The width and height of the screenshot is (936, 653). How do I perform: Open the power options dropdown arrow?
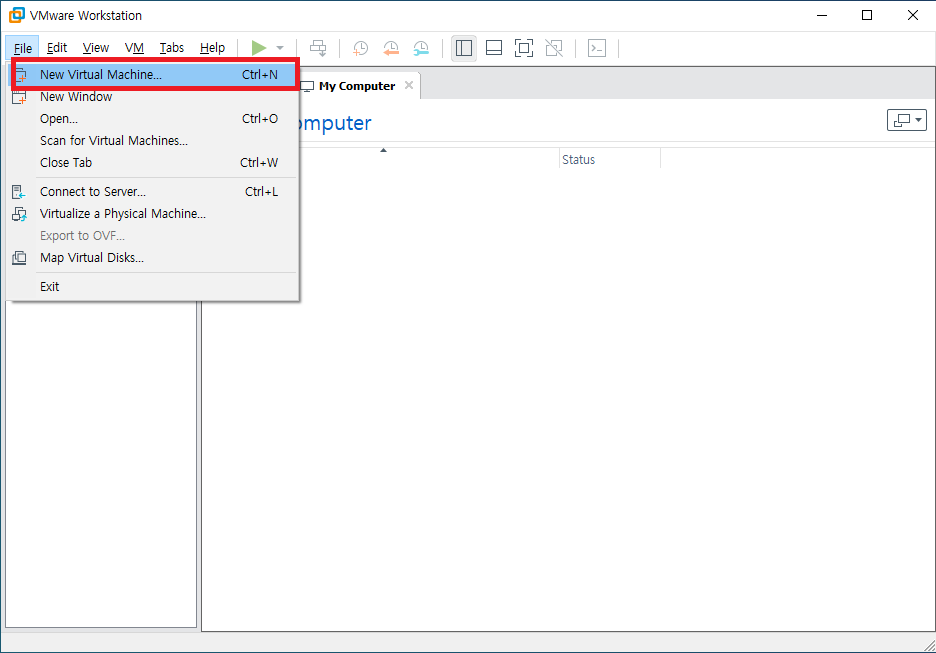280,48
